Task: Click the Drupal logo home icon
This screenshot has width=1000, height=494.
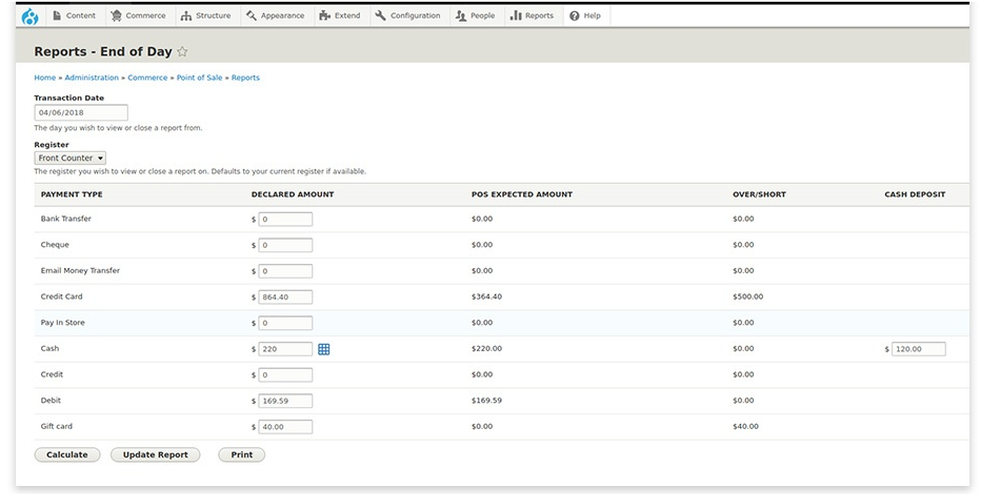Action: [x=30, y=16]
